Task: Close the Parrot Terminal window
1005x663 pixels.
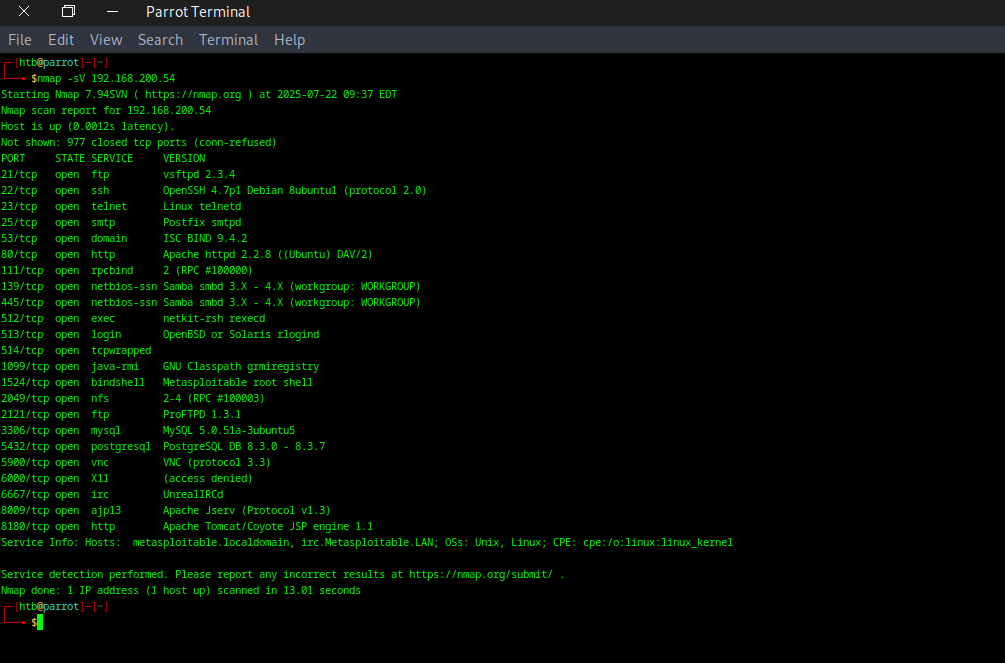Action: click(x=23, y=12)
